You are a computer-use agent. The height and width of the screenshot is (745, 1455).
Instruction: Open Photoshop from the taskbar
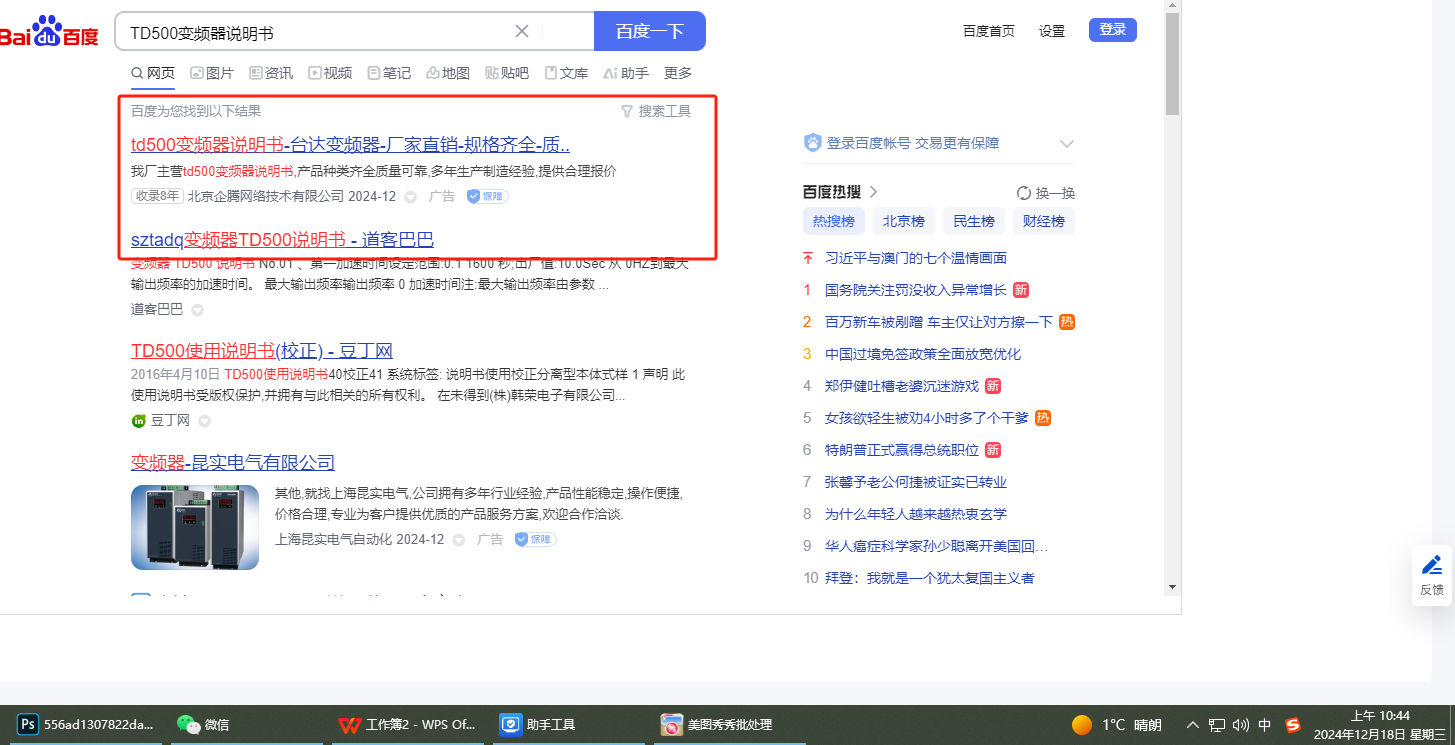tap(88, 725)
